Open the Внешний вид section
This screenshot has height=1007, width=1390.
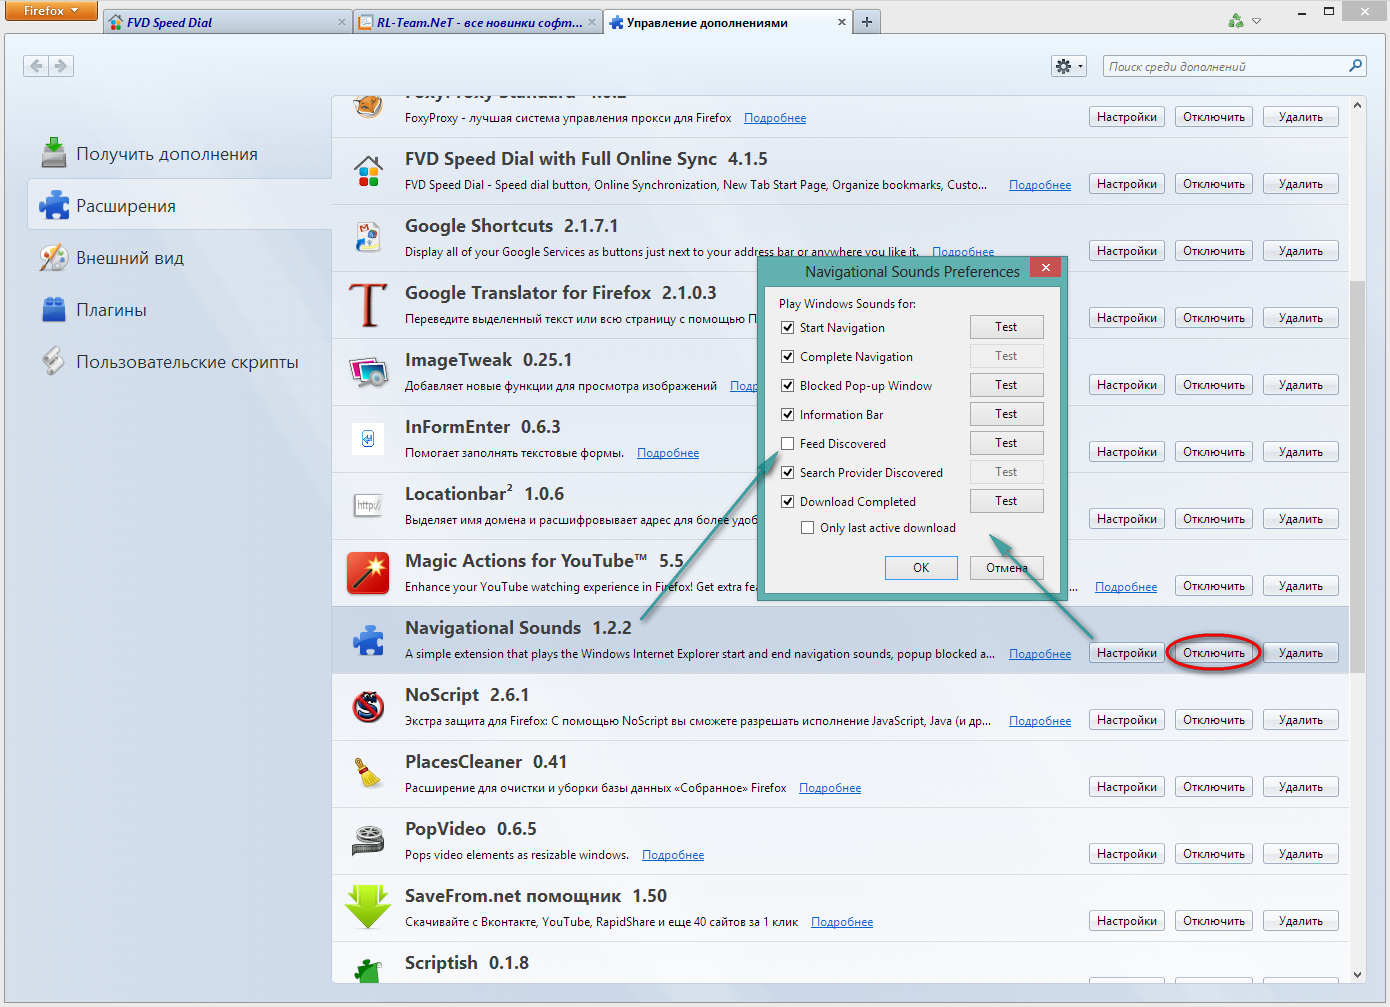point(179,257)
